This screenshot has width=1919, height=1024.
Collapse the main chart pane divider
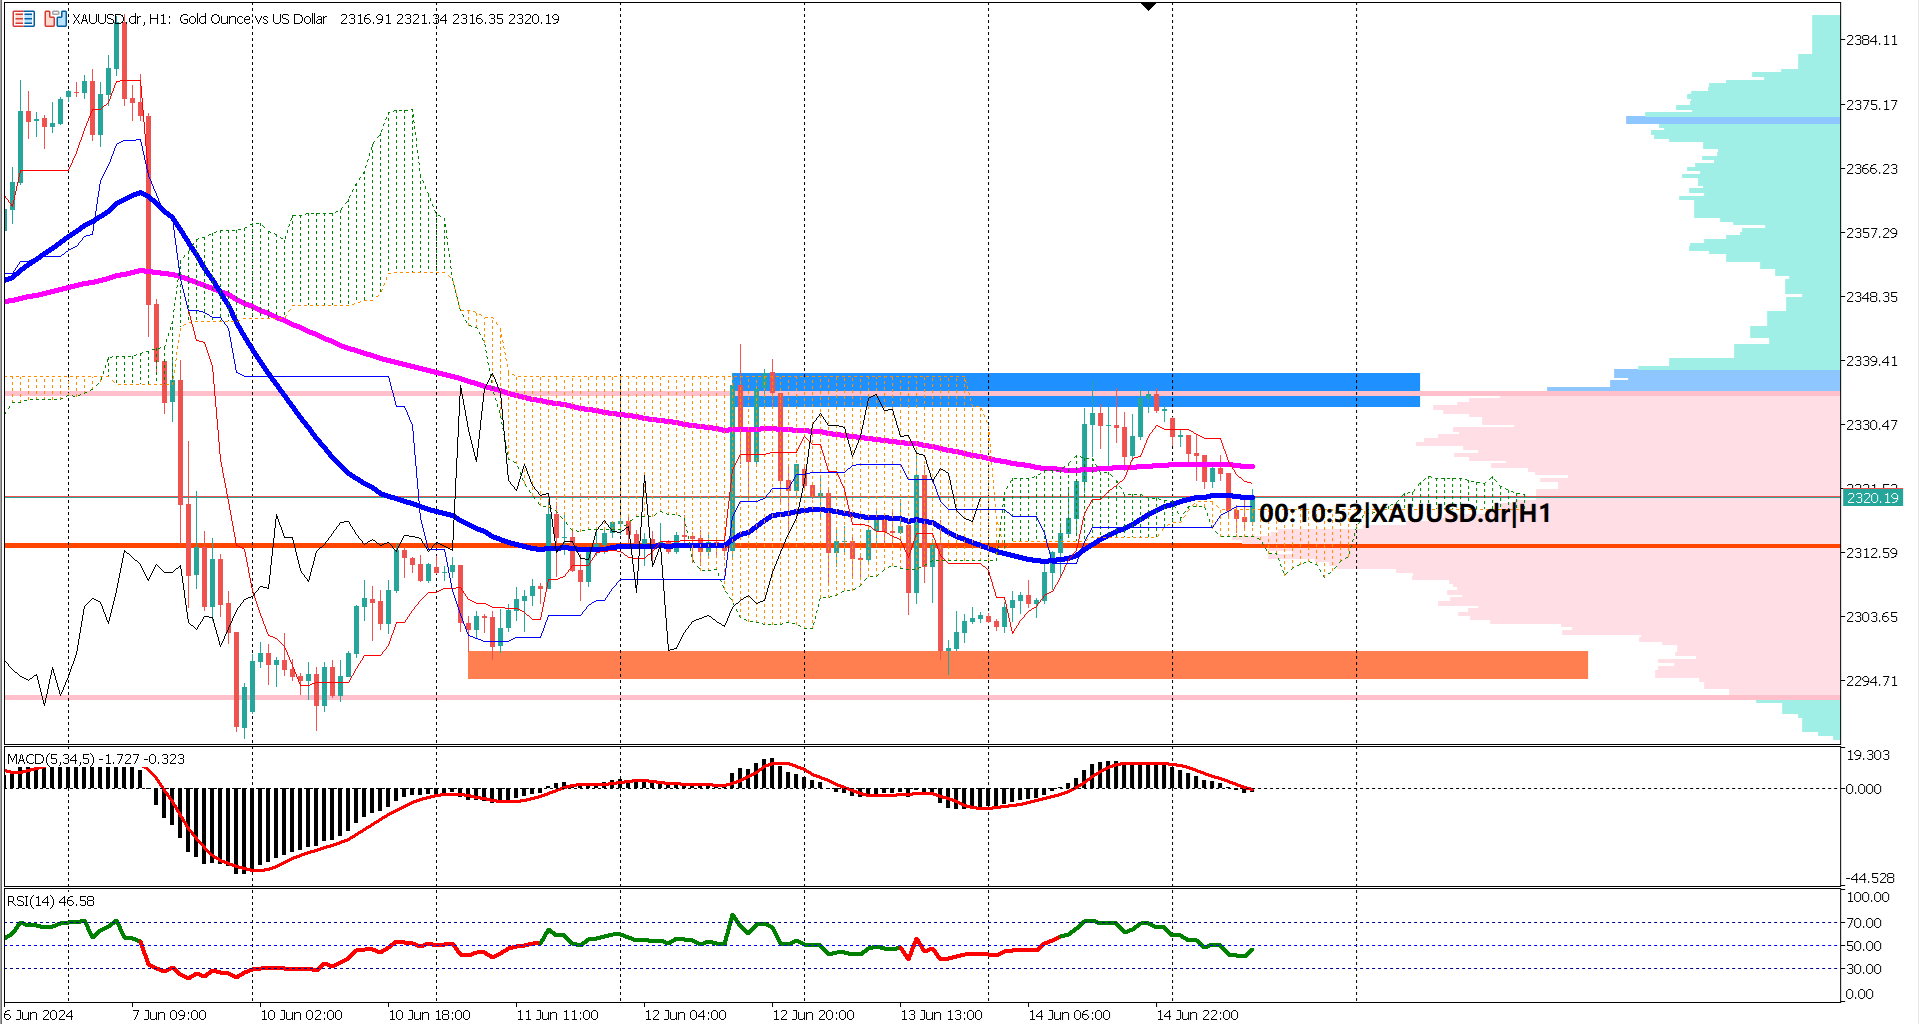tap(960, 745)
